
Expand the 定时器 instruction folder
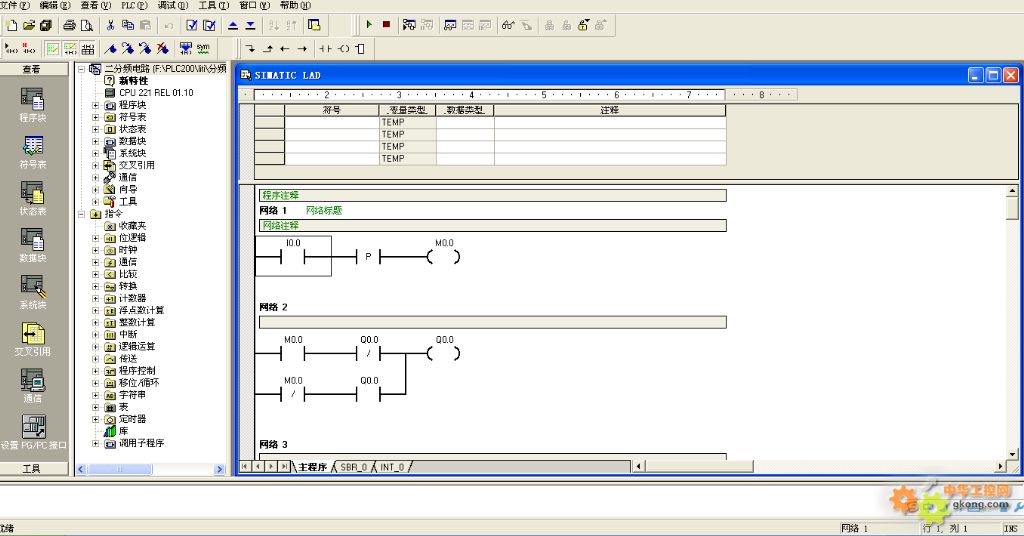click(95, 419)
